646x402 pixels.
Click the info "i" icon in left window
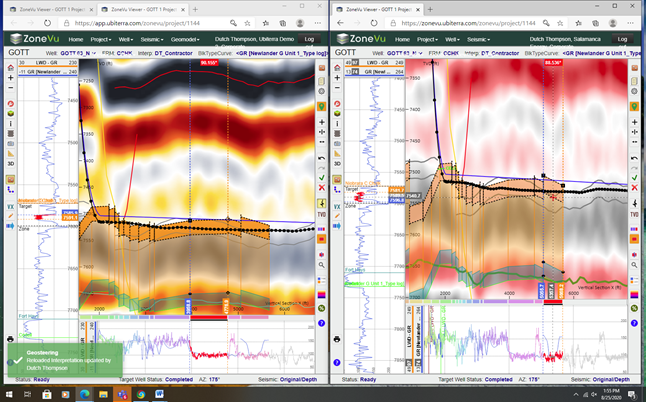tap(11, 123)
